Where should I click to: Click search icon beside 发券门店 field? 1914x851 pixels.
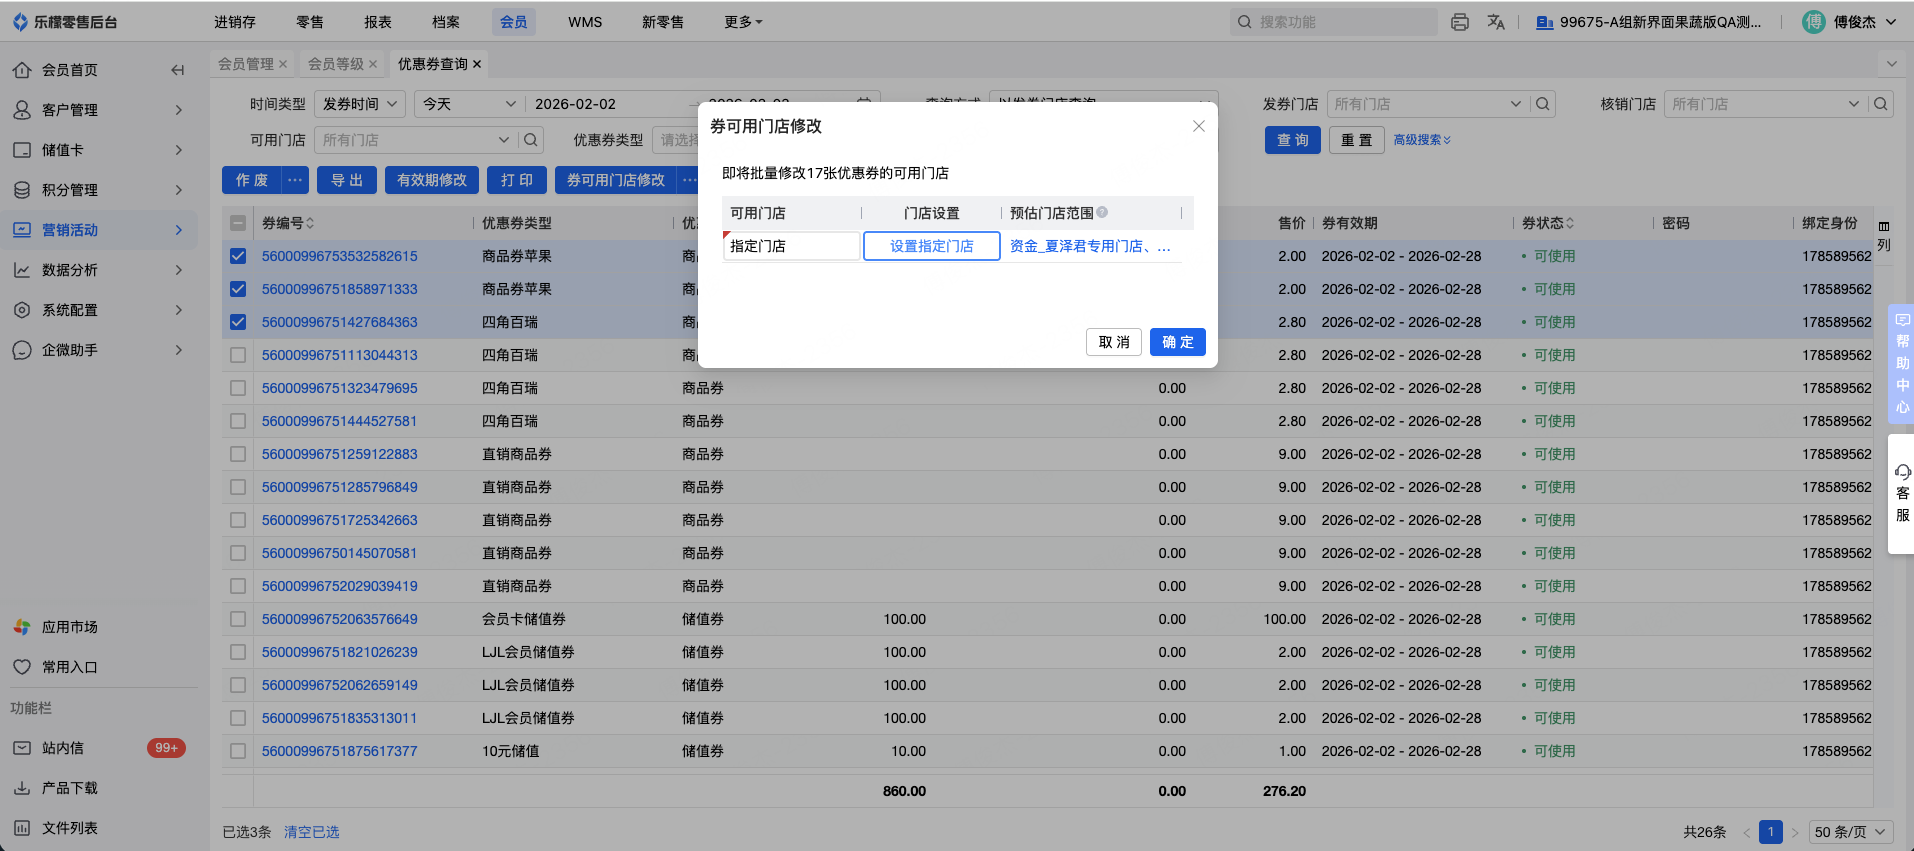pos(1543,104)
